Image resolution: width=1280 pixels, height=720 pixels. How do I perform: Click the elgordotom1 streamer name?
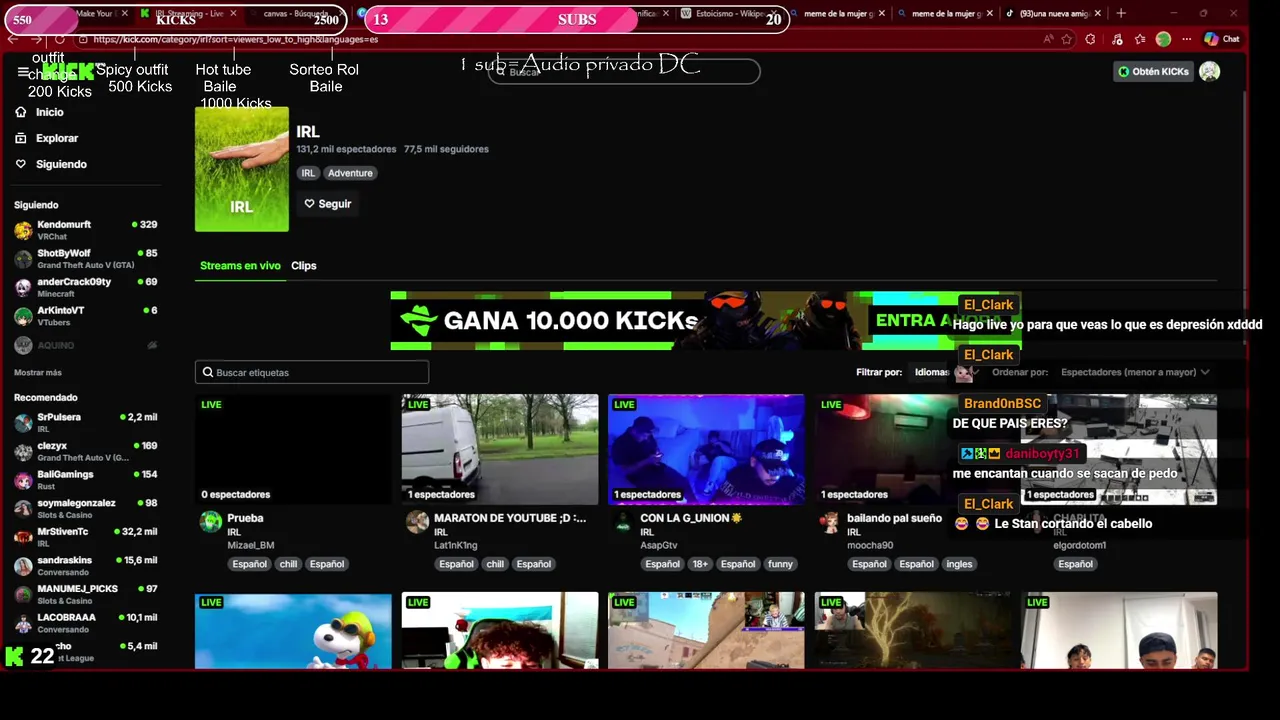1079,546
